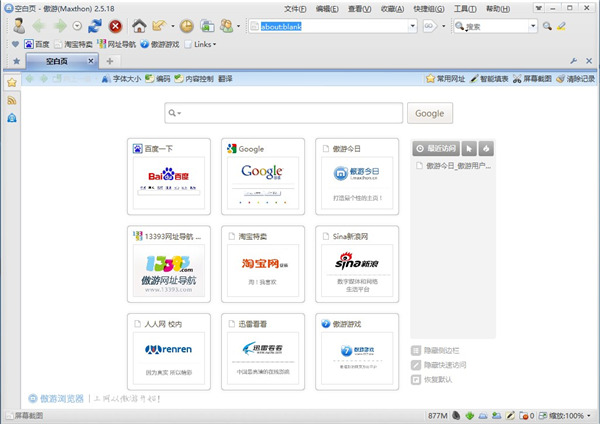The image size is (600, 424).
Task: Open the sidebar RSS feed icon
Action: pos(12,100)
